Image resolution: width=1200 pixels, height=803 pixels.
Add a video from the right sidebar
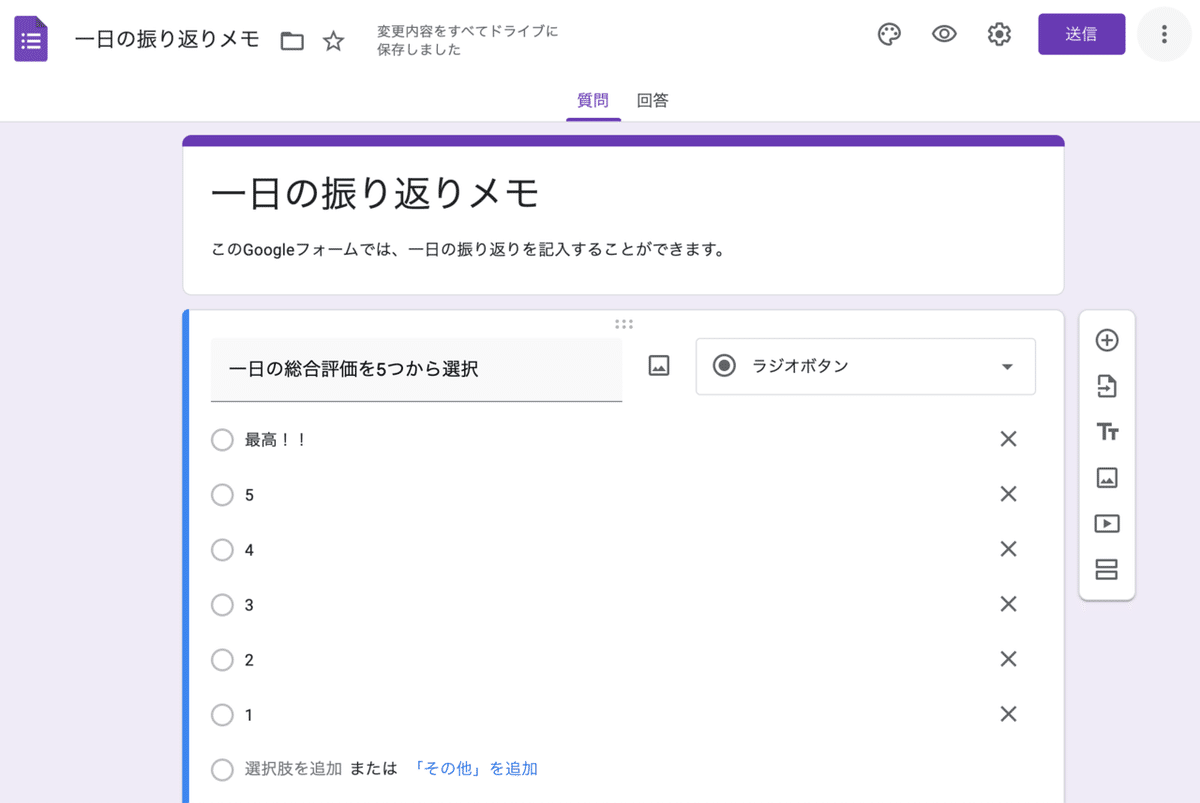1106,523
